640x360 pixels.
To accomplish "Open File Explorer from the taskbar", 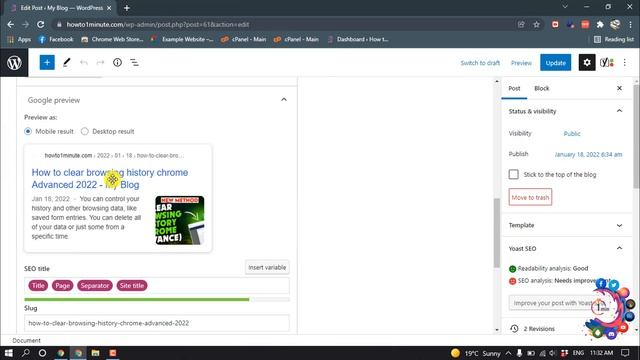I will tap(95, 353).
